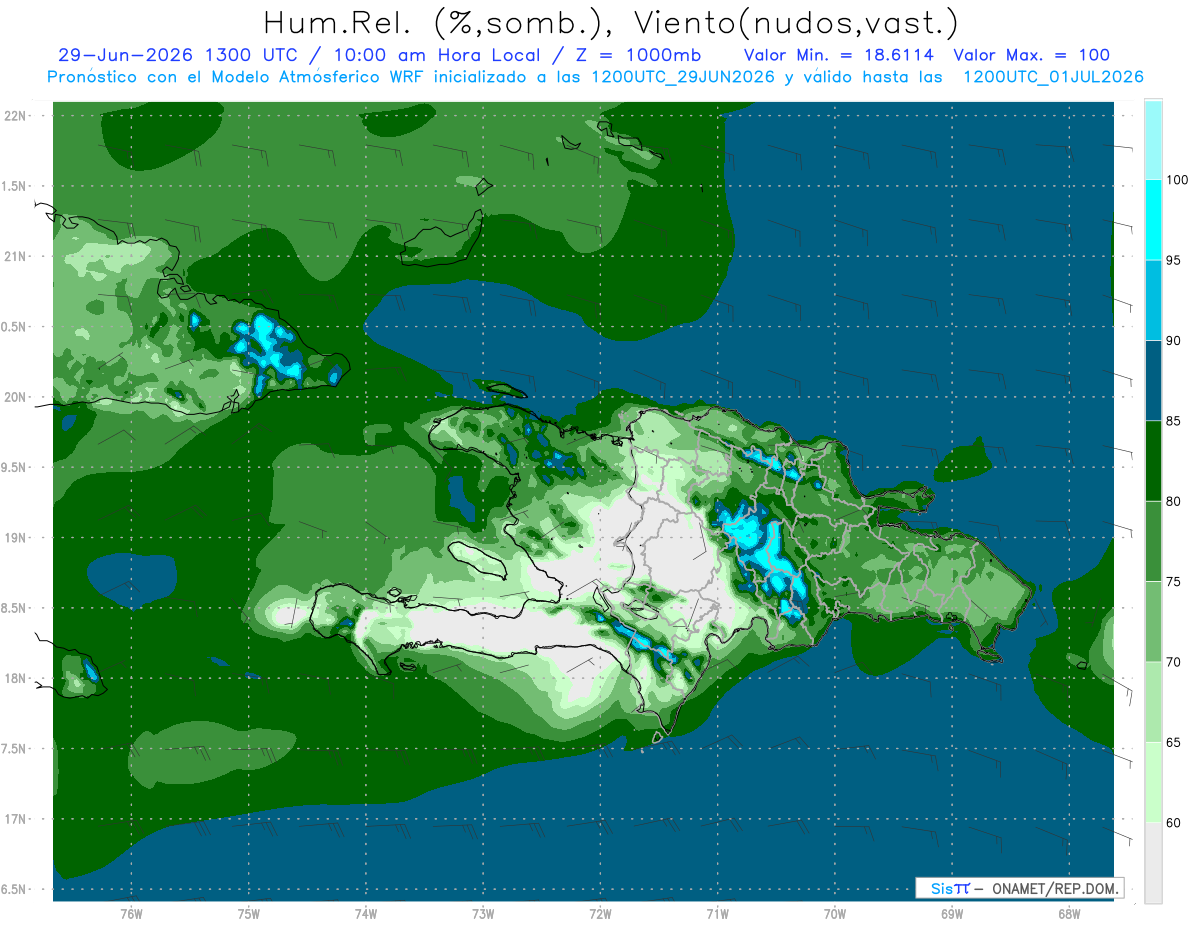Viewport: 1200px width, 927px height.
Task: Choose the pale green 60–65 colorbar segment
Action: [1153, 782]
